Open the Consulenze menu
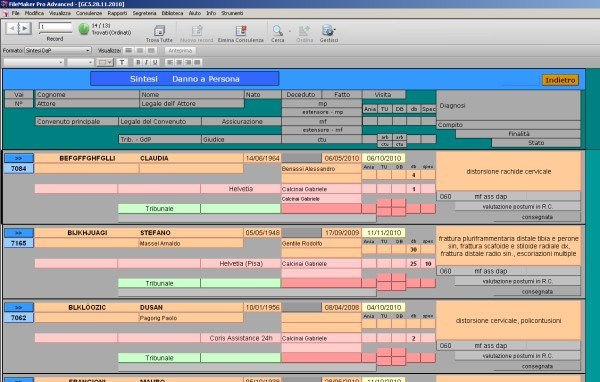 click(89, 13)
